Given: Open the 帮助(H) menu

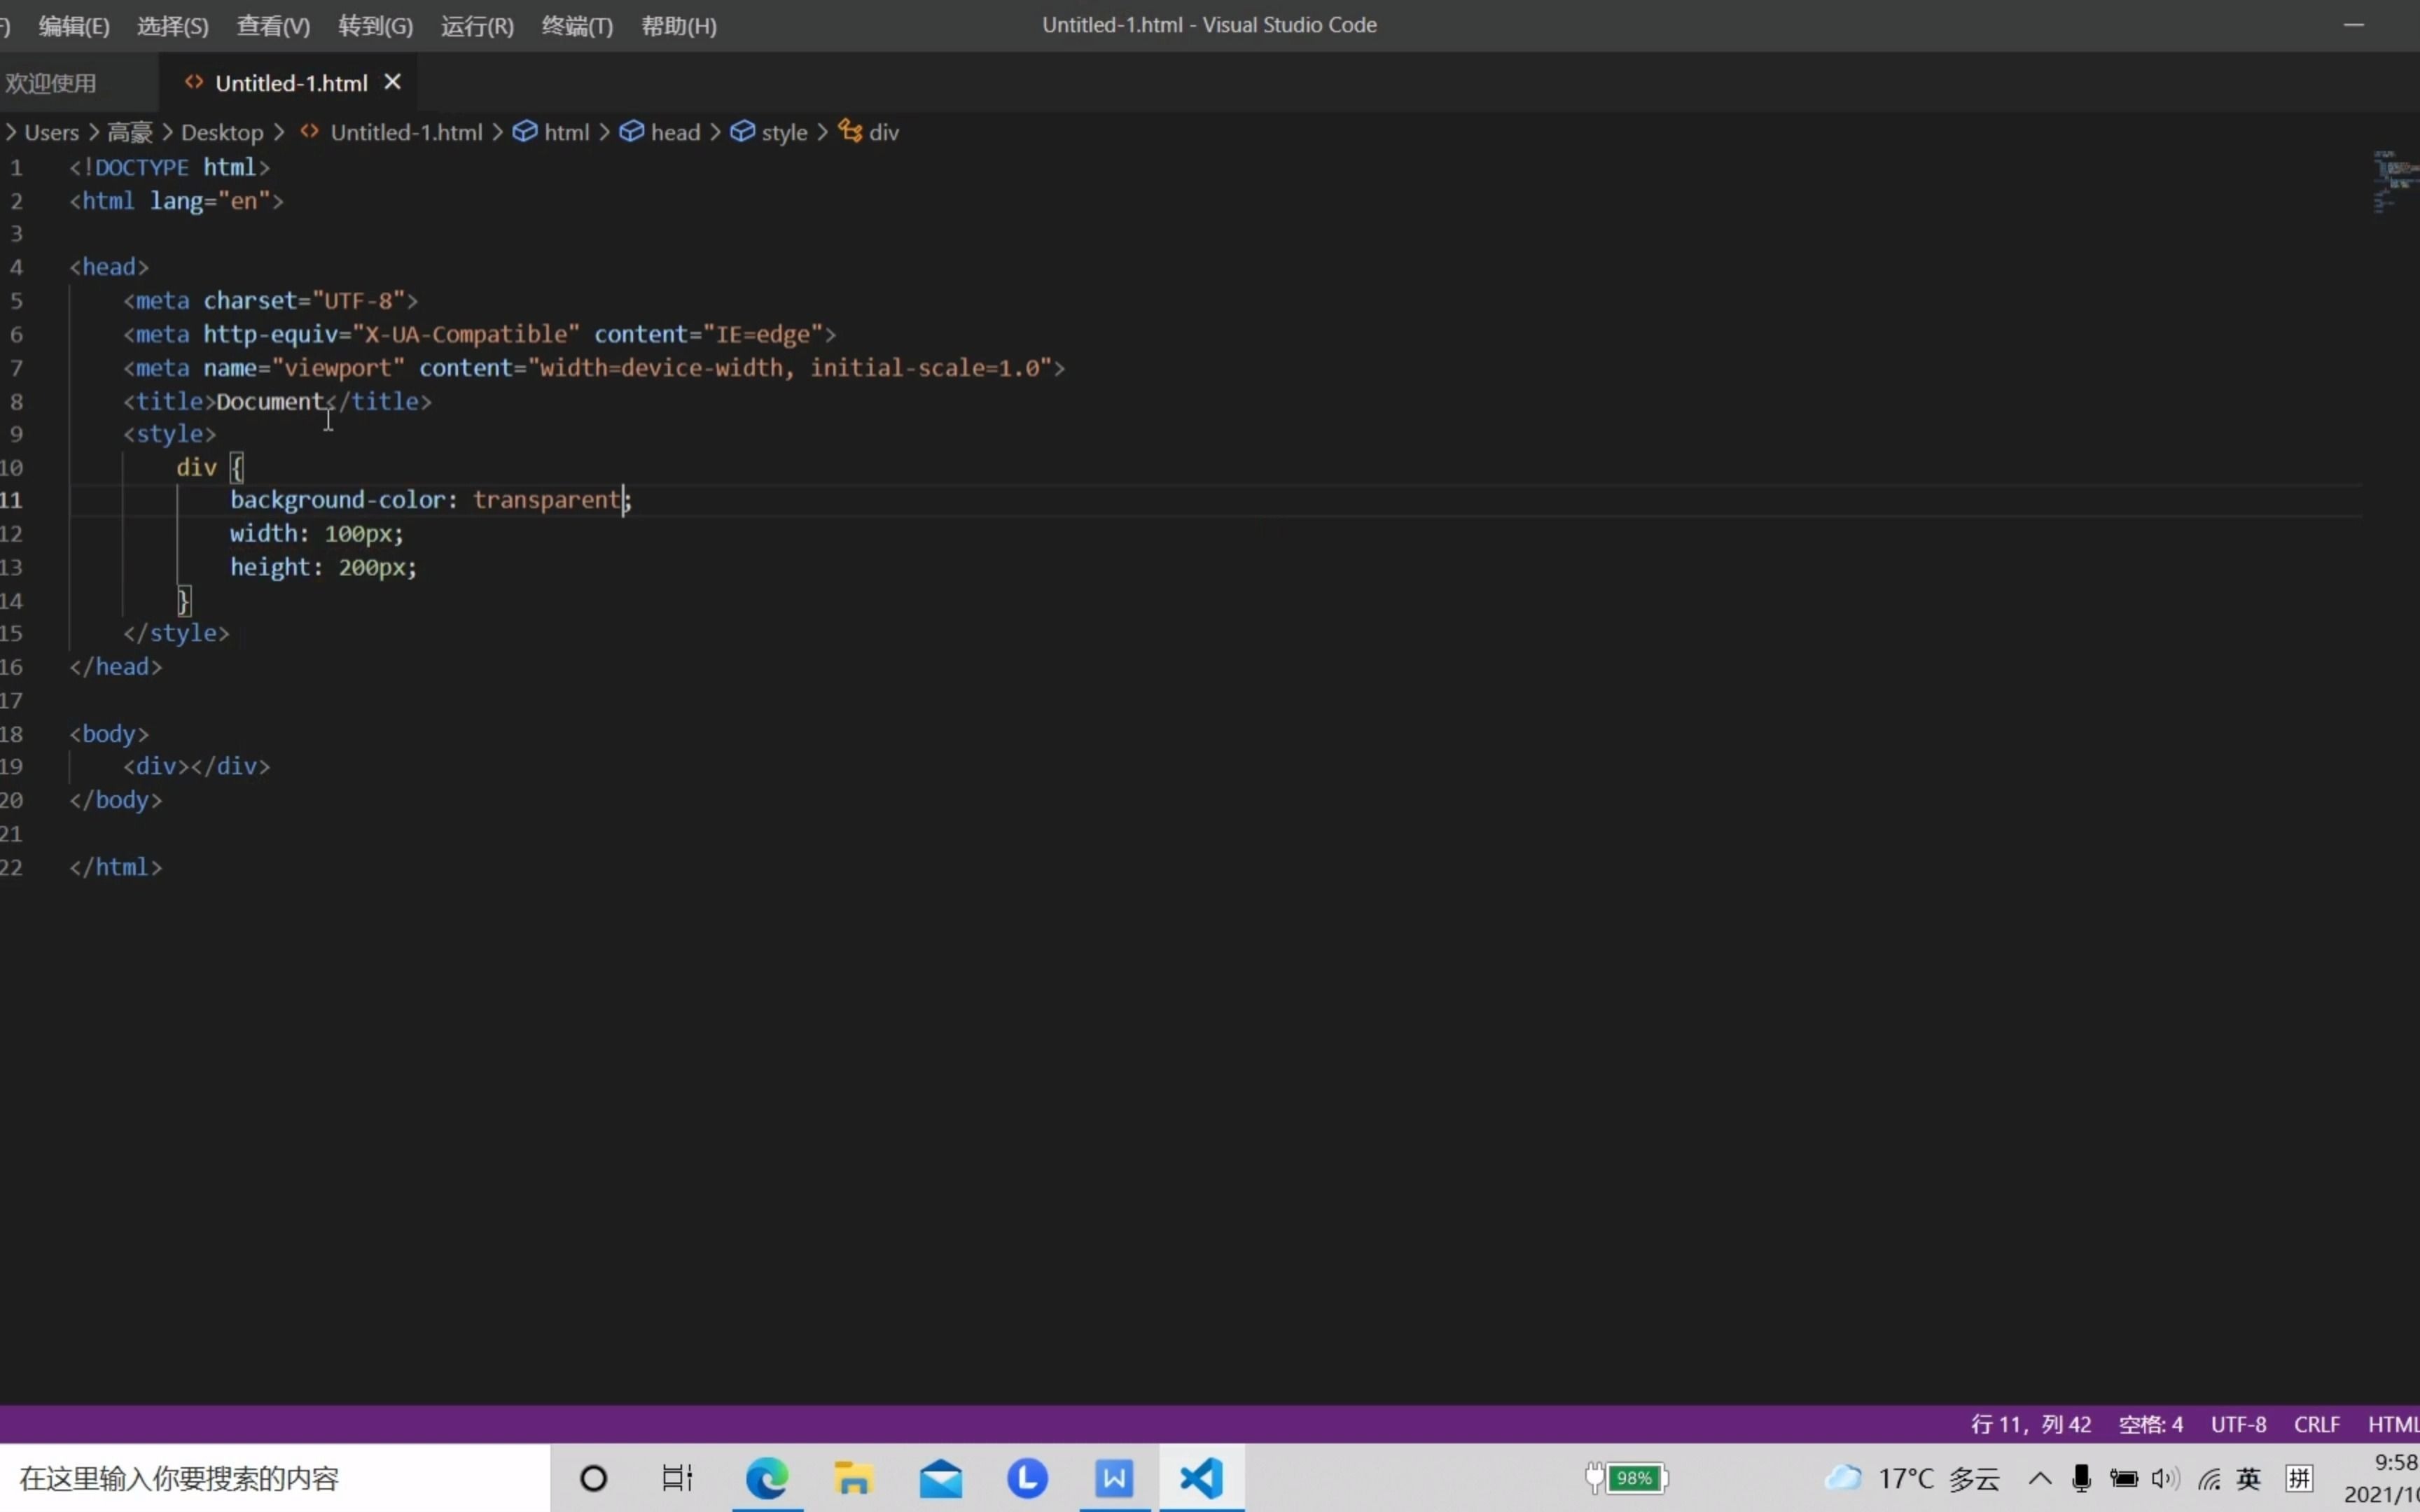Looking at the screenshot, I should [x=679, y=26].
